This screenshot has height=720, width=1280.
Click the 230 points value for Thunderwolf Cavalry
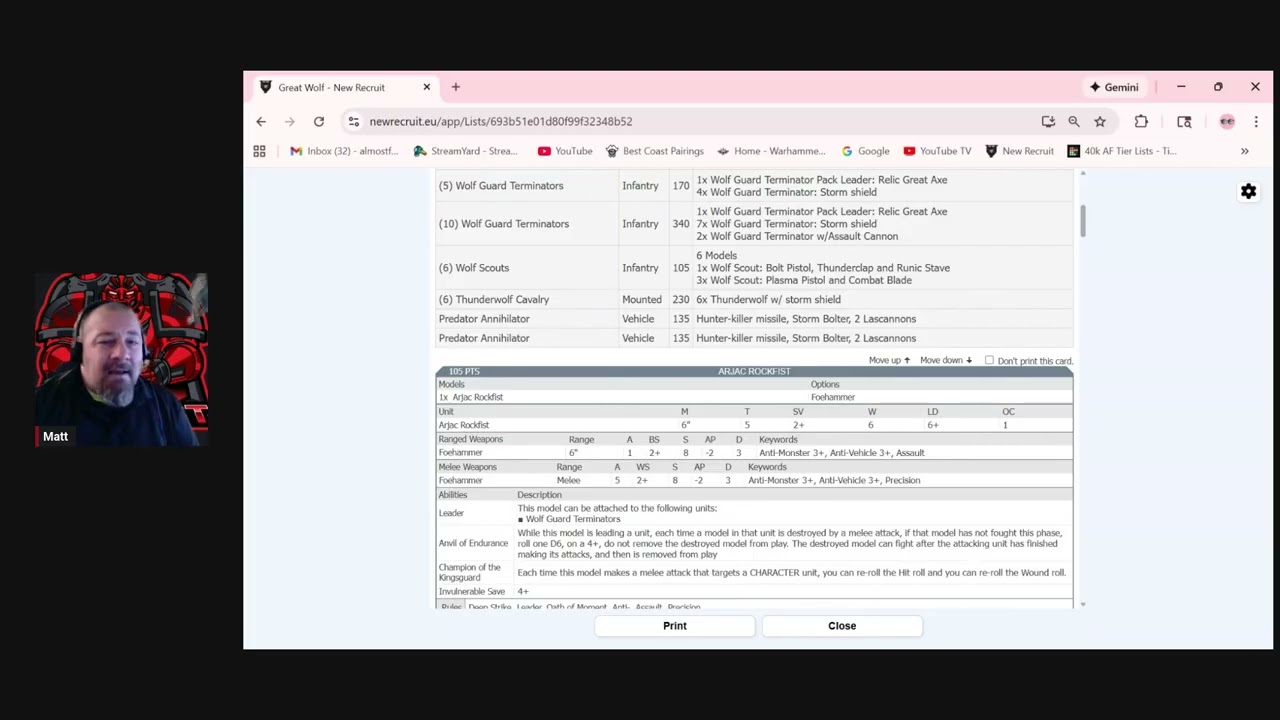(x=681, y=299)
